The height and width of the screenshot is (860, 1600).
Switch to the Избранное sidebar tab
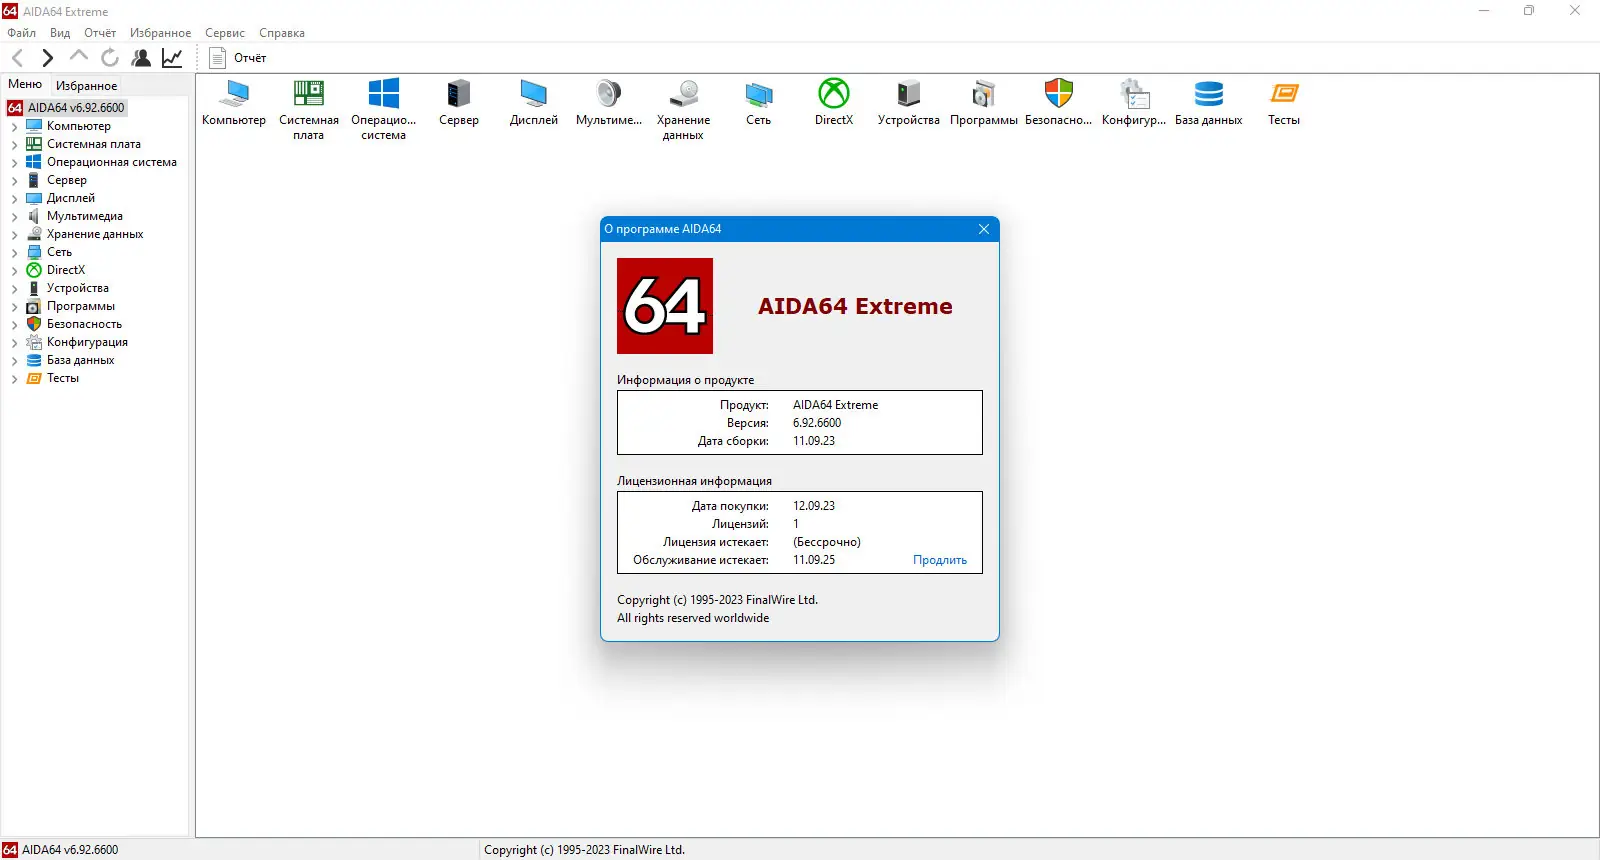[x=86, y=86]
